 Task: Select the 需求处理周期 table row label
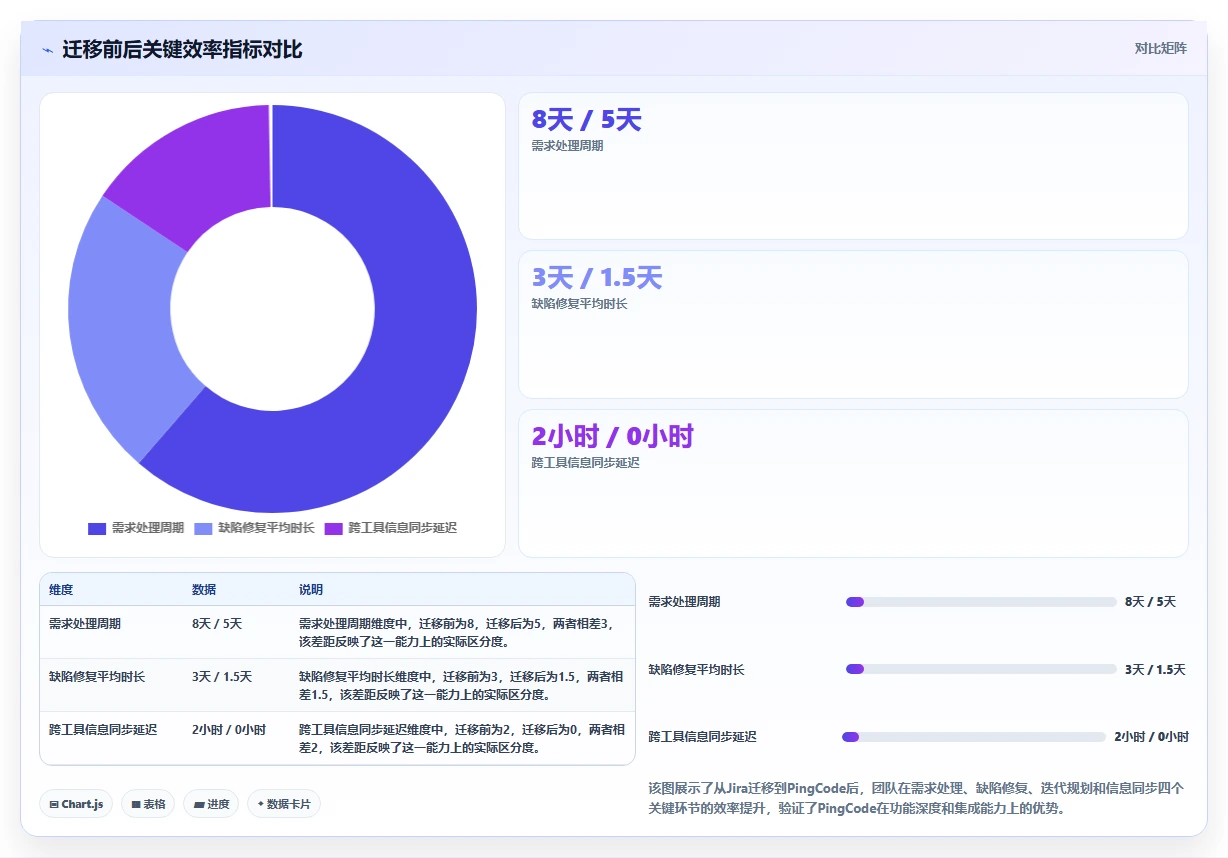(85, 623)
